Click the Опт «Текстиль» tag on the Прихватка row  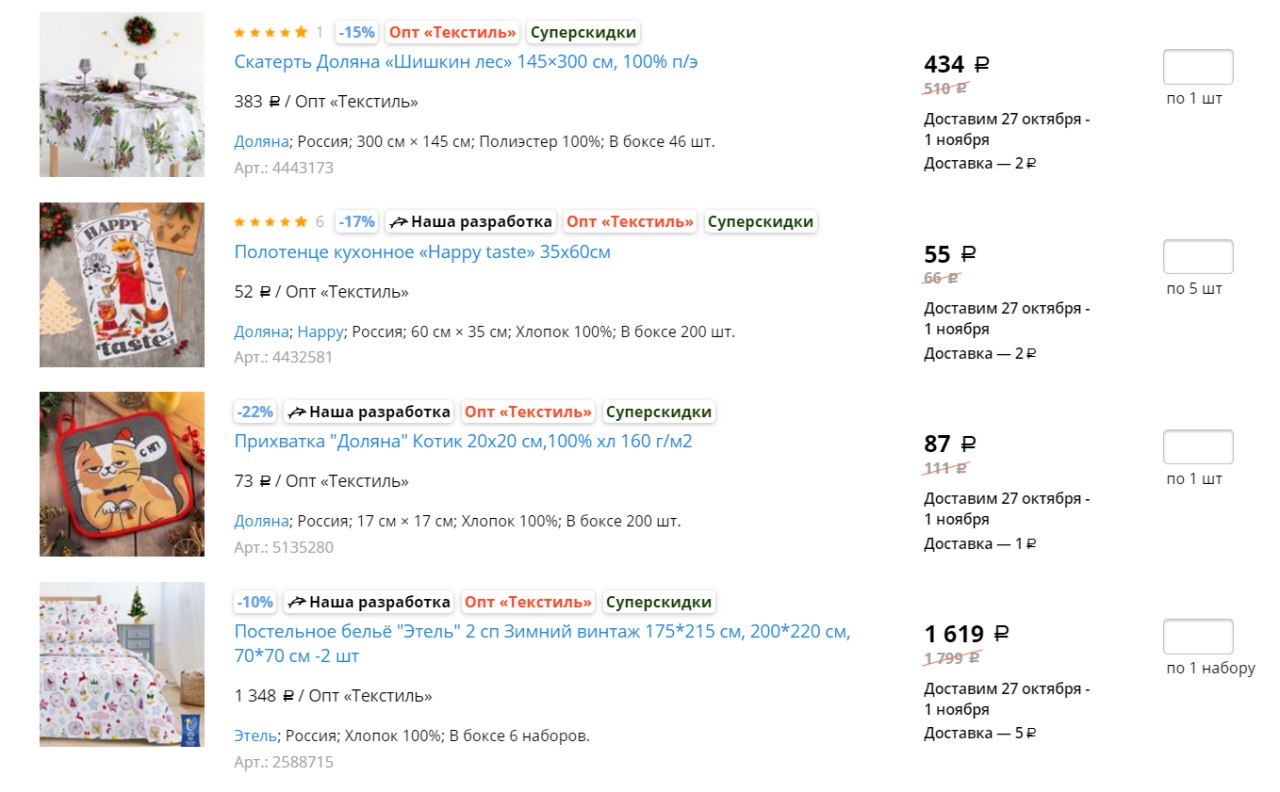tap(529, 412)
